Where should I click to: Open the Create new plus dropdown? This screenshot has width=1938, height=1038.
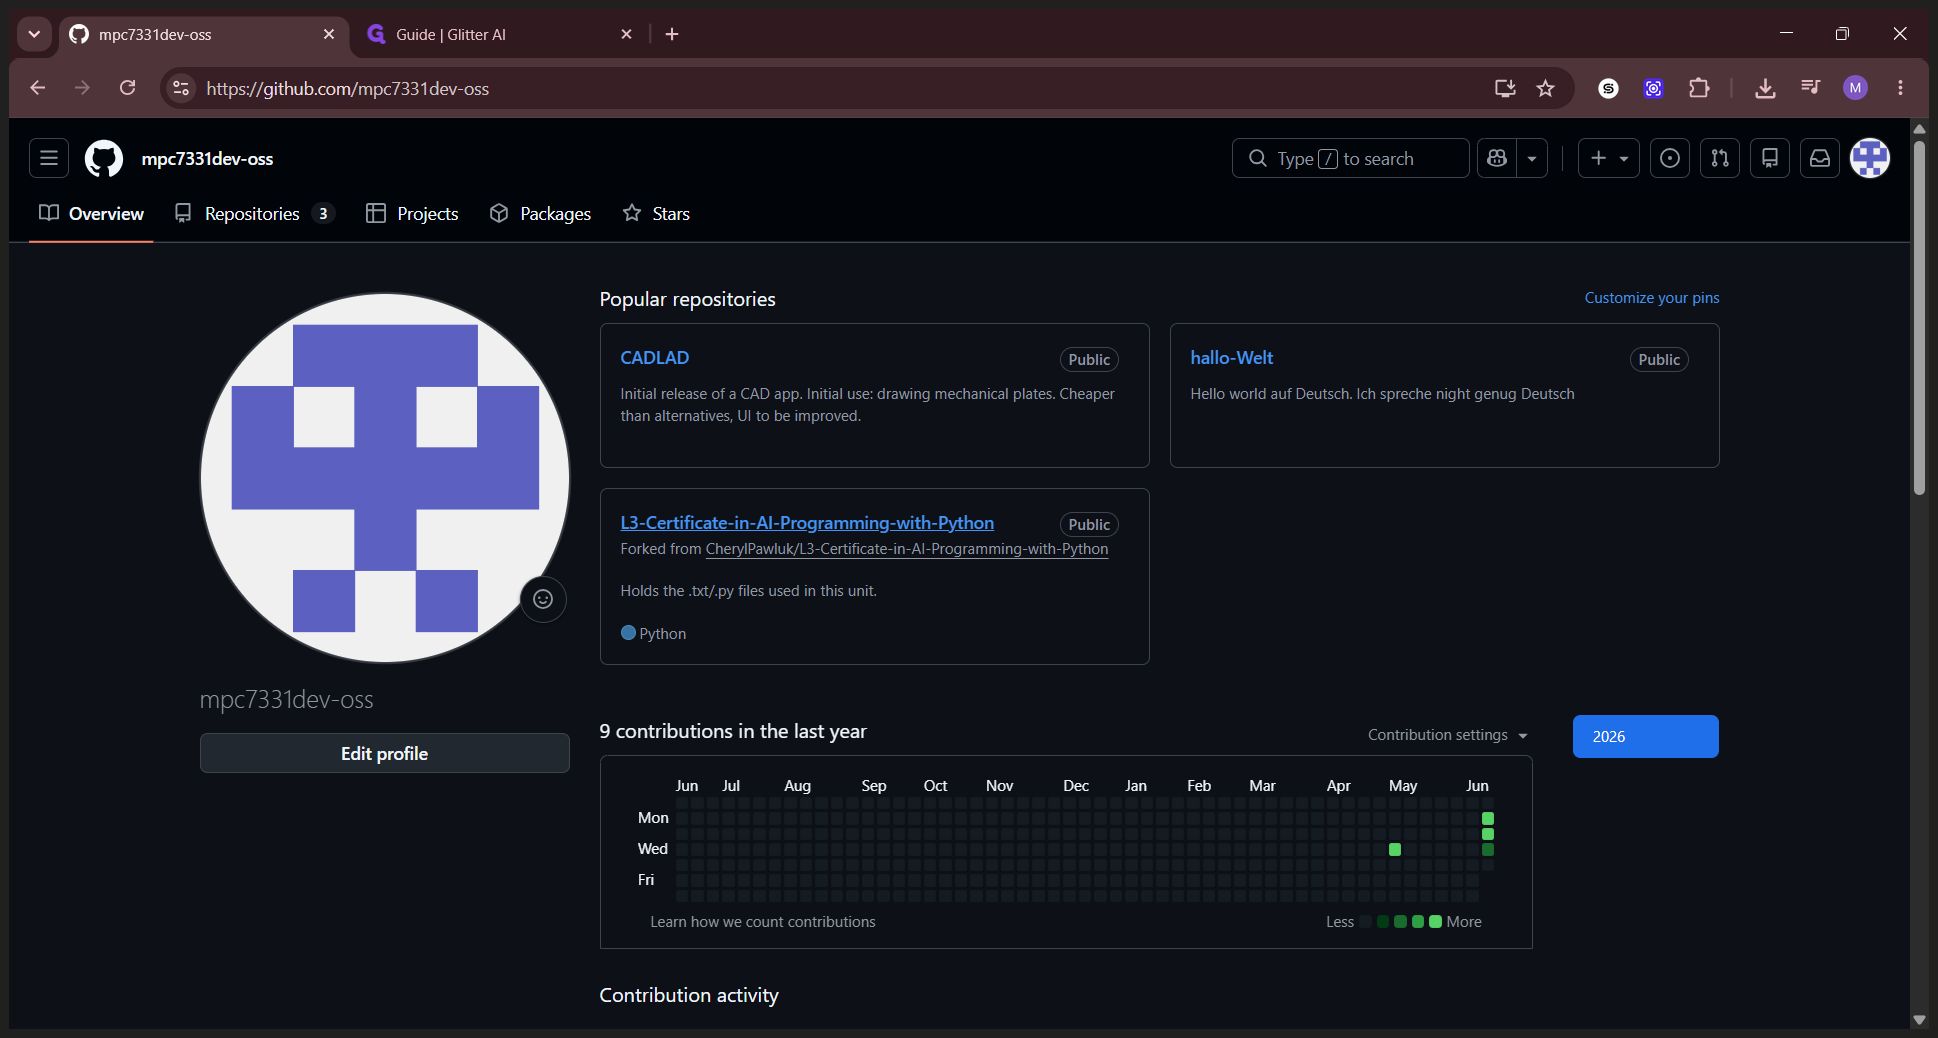click(1609, 158)
